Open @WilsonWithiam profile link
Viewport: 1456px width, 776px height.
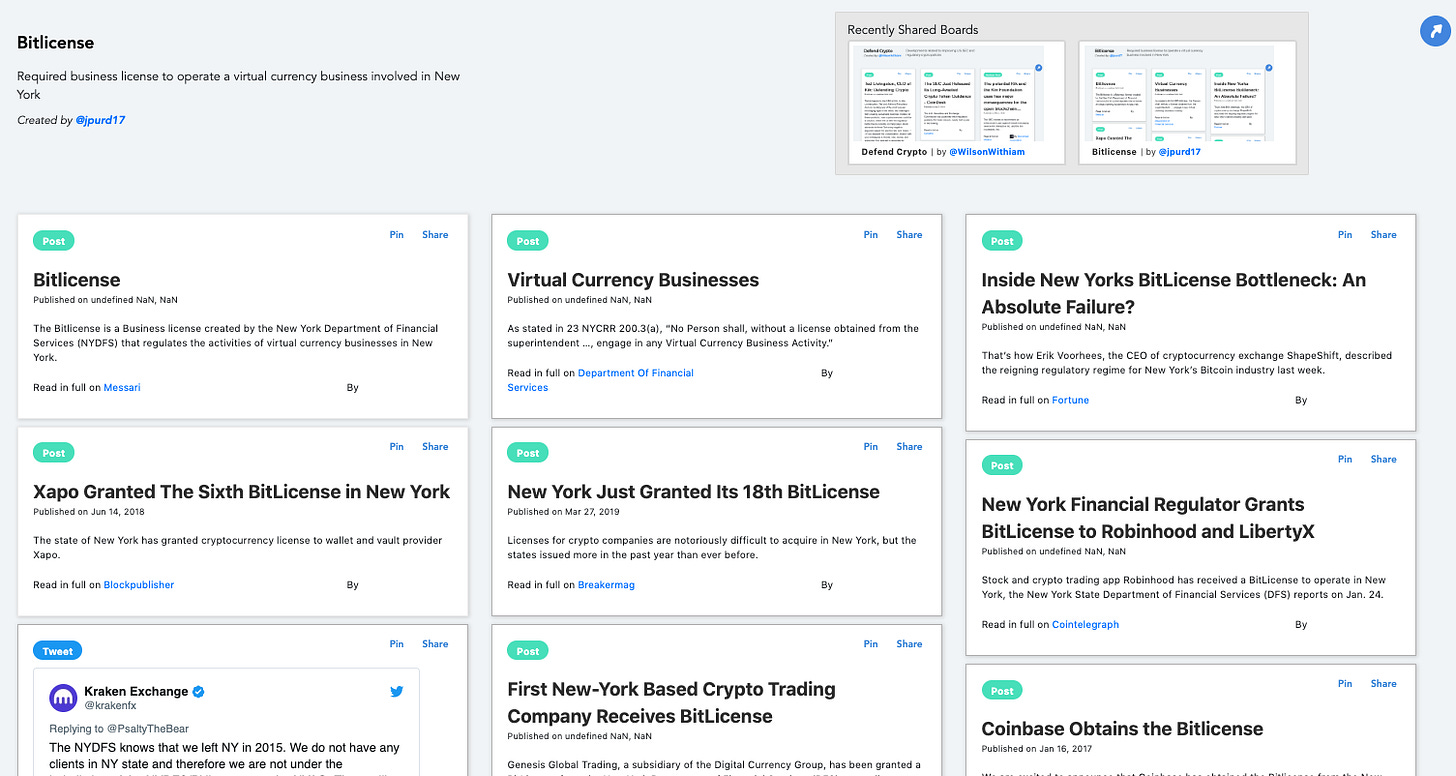986,152
